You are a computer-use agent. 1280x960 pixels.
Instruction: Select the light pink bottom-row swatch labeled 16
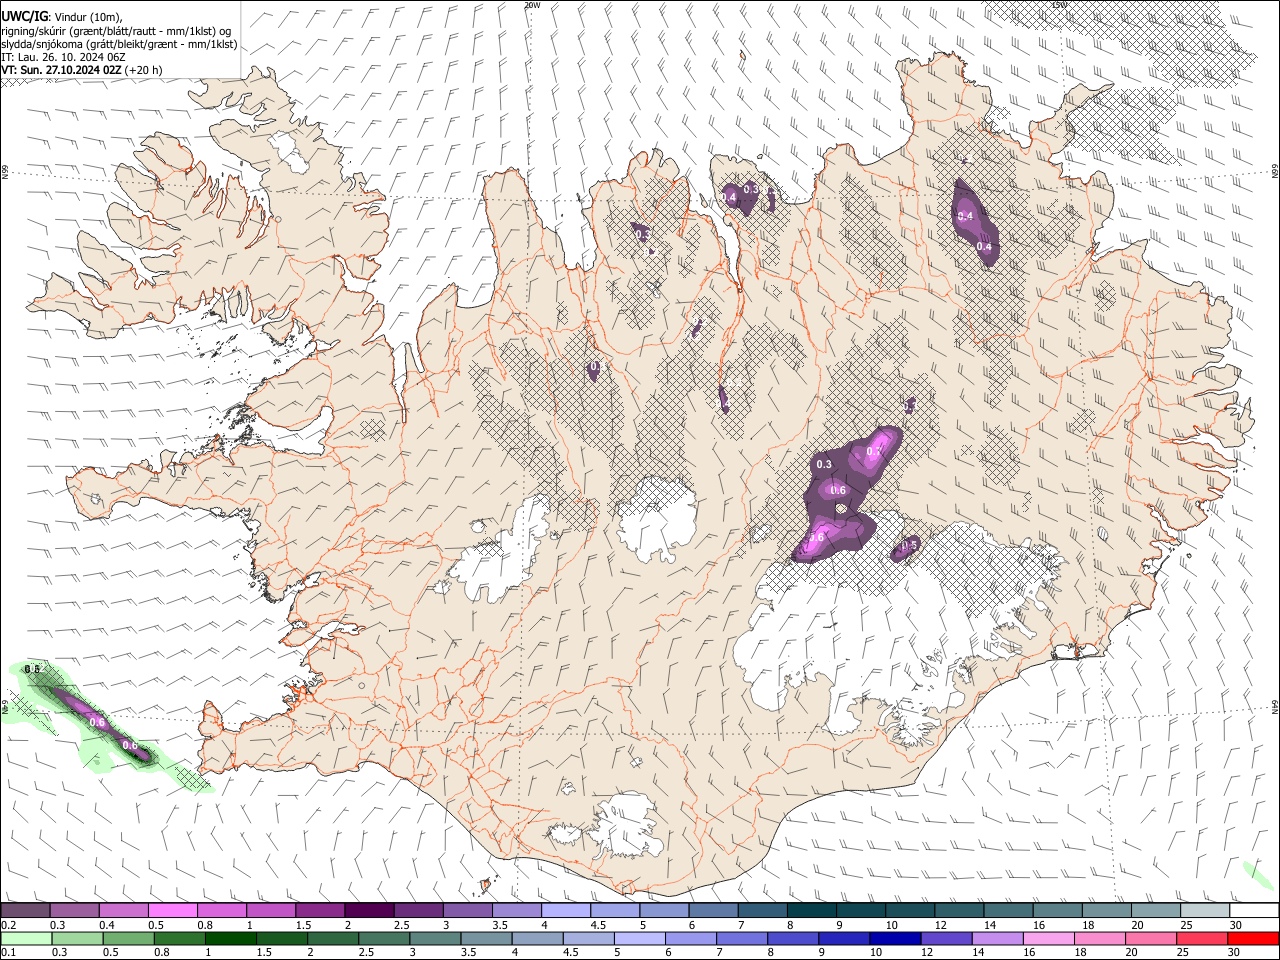pyautogui.click(x=1047, y=938)
